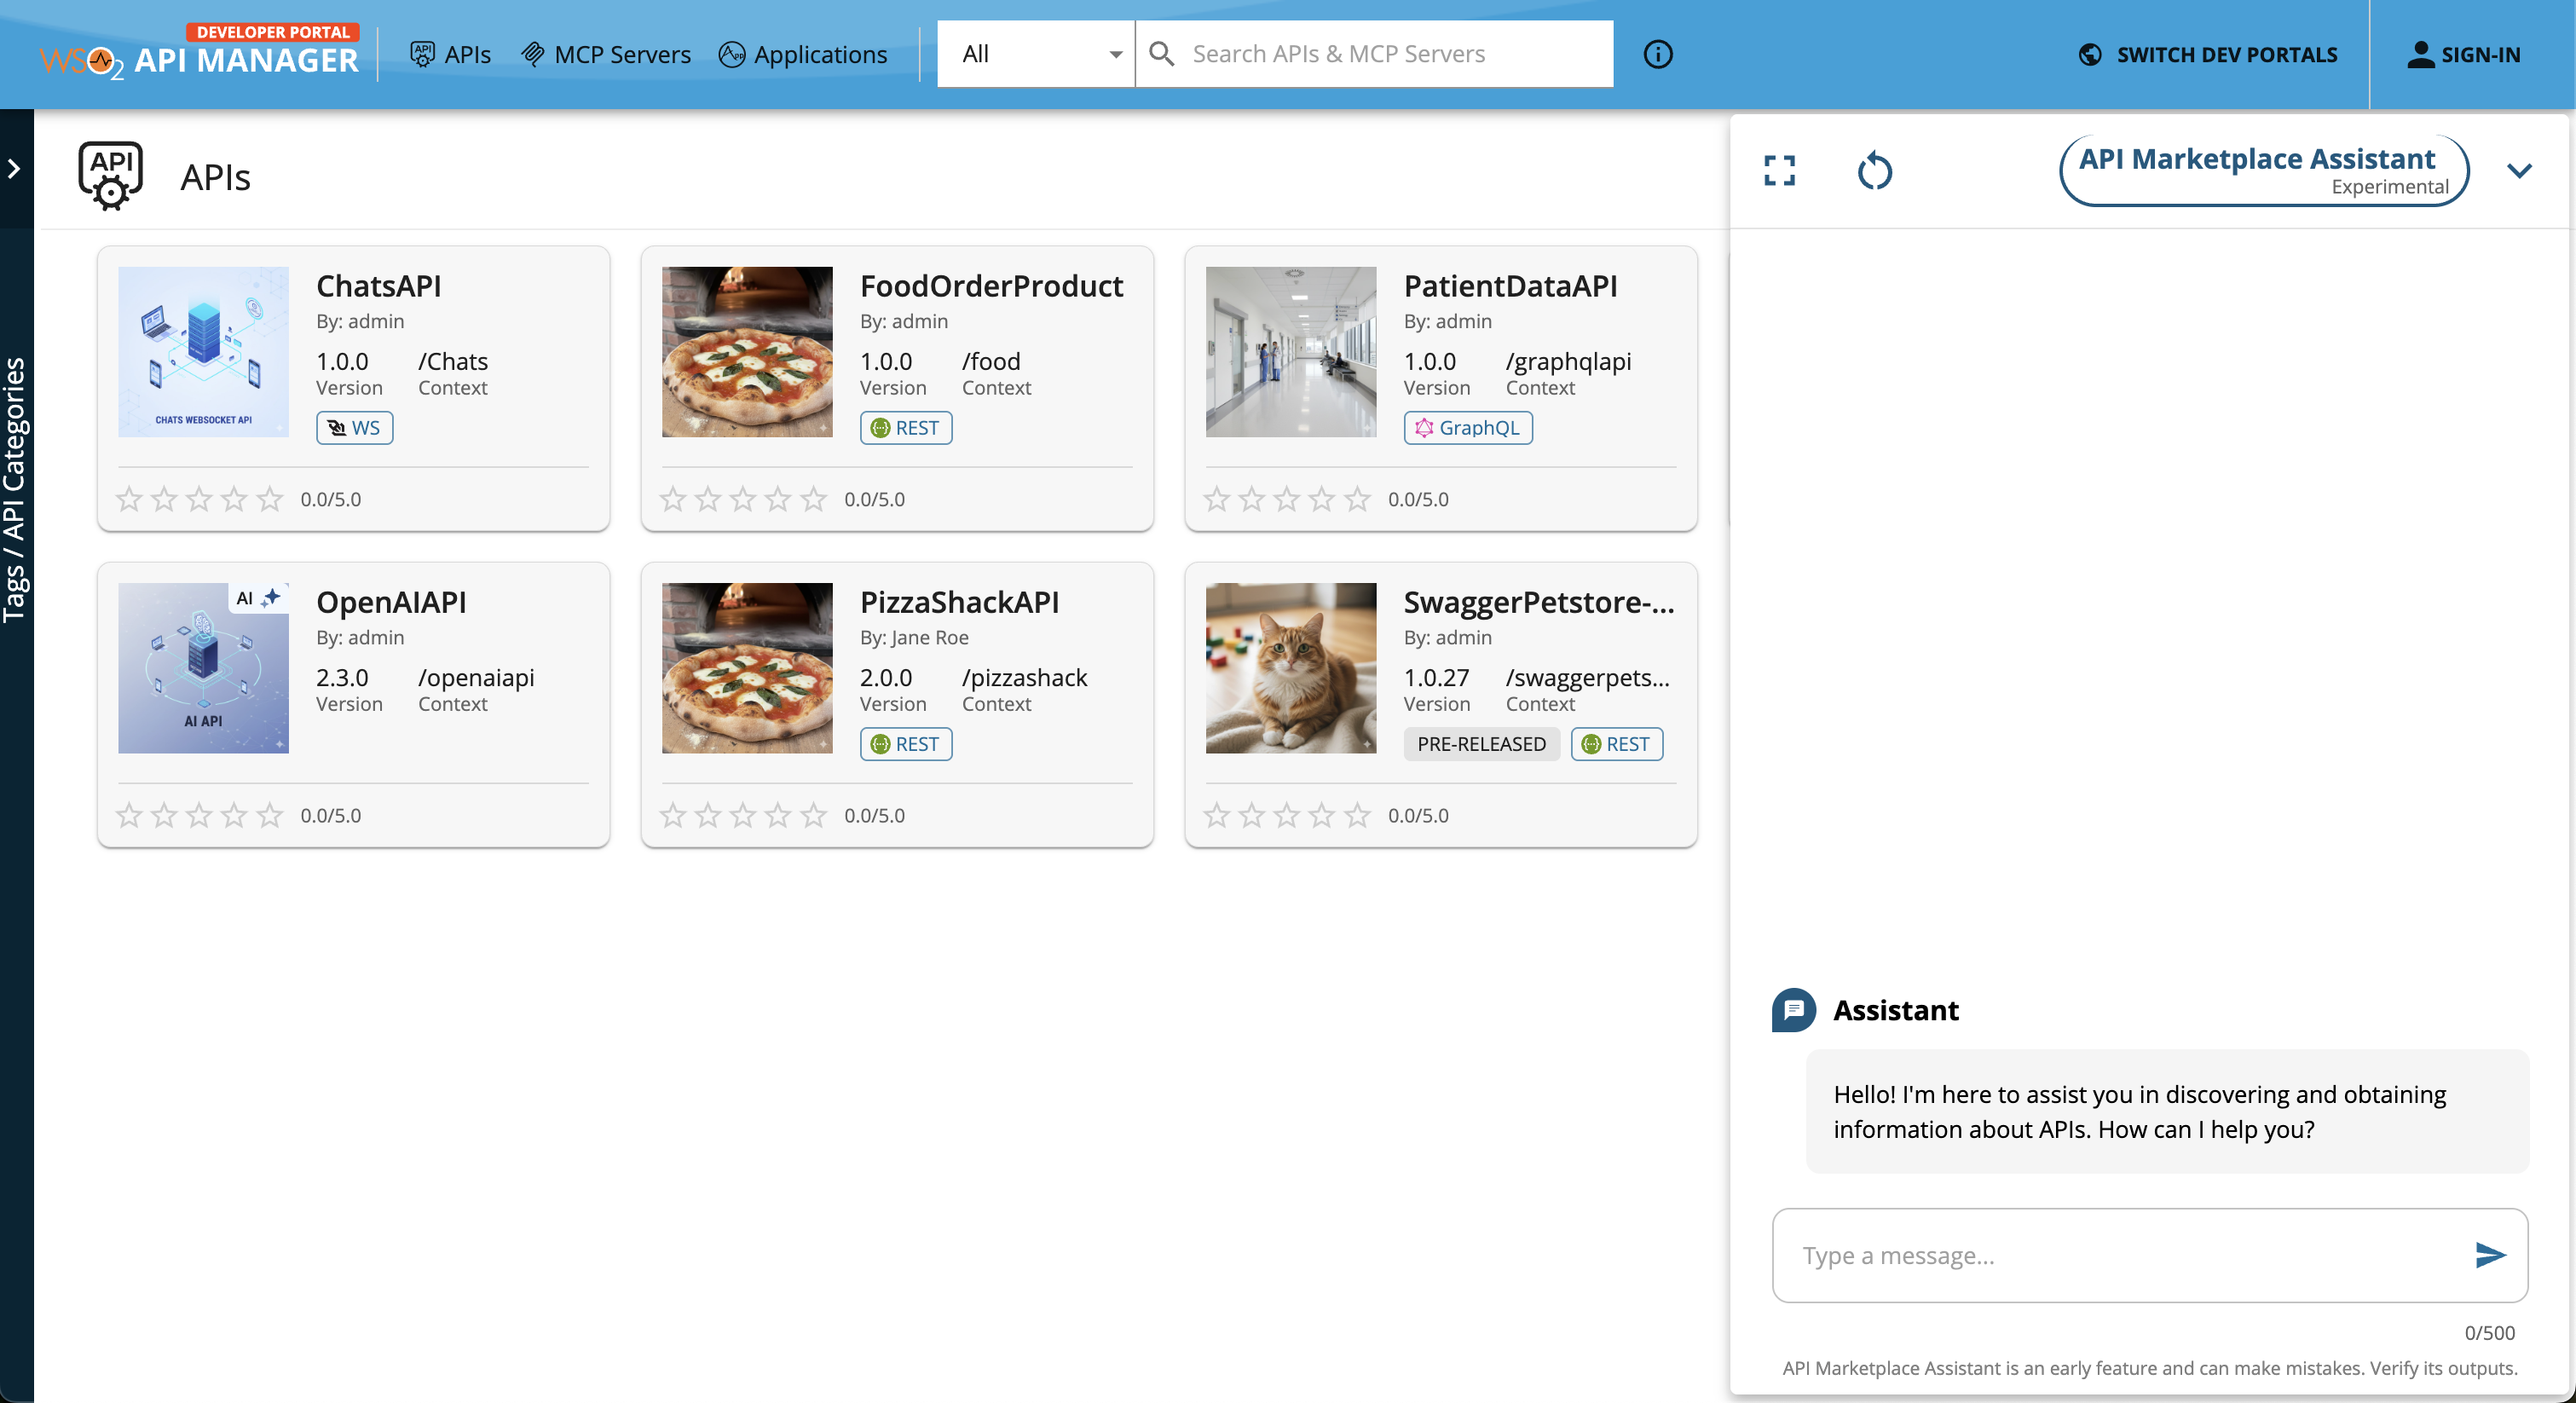Expand the assistant panel to fullscreen
Screen dimensions: 2576x1403
[x=1779, y=171]
